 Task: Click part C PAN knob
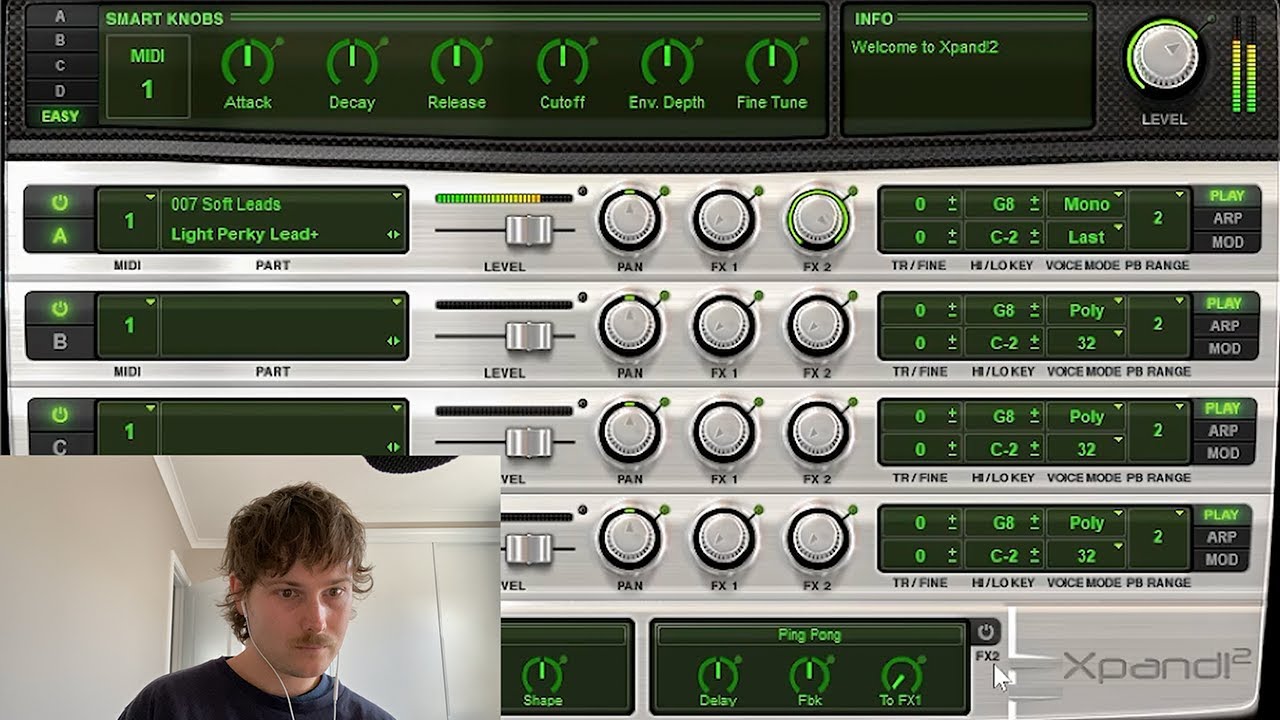pos(630,432)
